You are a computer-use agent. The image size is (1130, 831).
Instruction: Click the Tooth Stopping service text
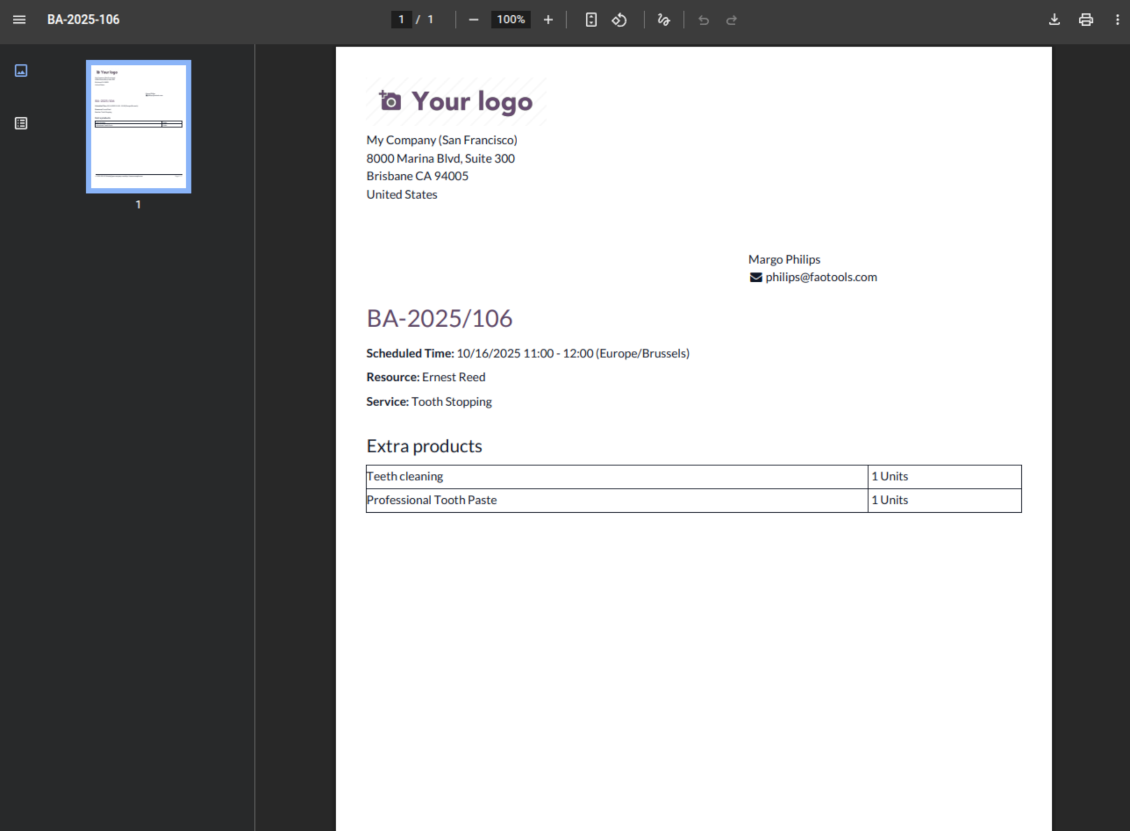click(451, 401)
